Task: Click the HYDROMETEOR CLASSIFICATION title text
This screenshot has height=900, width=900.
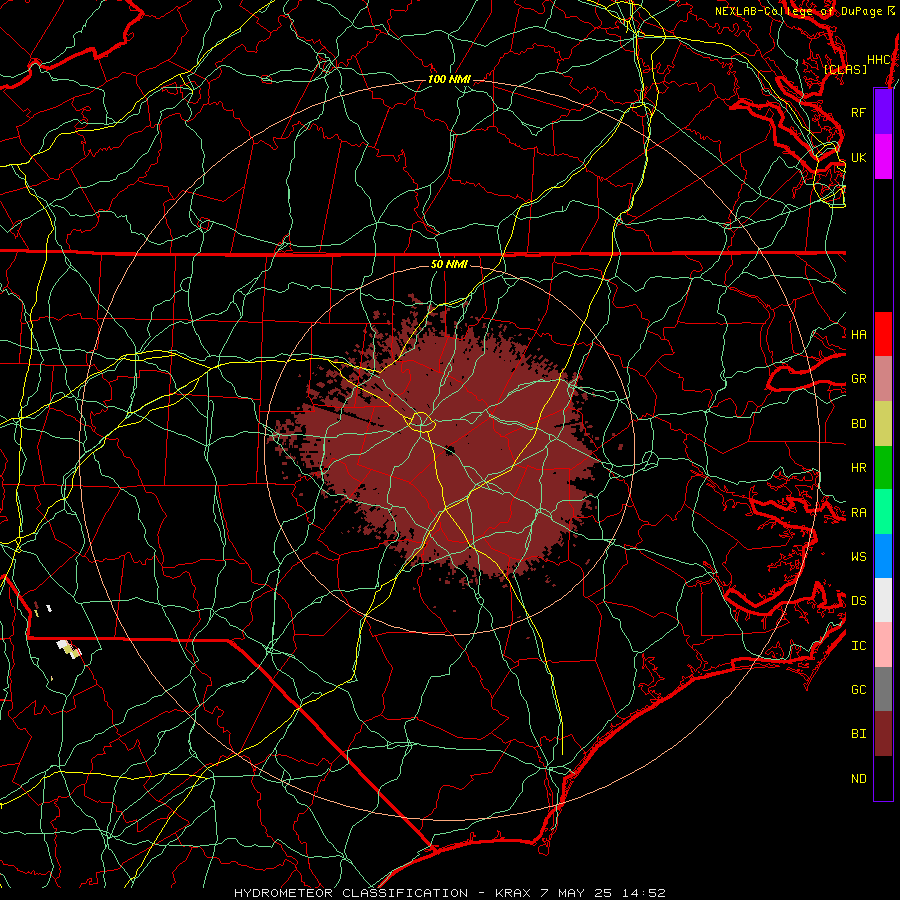Action: [x=351, y=893]
